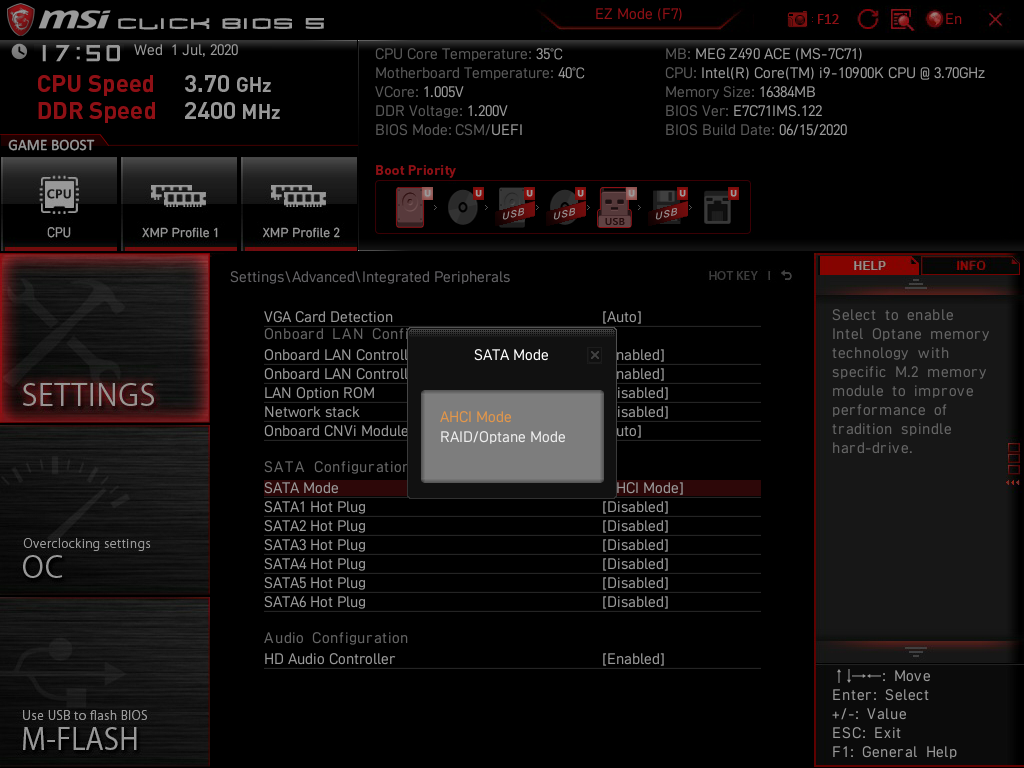The width and height of the screenshot is (1024, 768).
Task: Click the screenshot camera icon
Action: pos(798,19)
